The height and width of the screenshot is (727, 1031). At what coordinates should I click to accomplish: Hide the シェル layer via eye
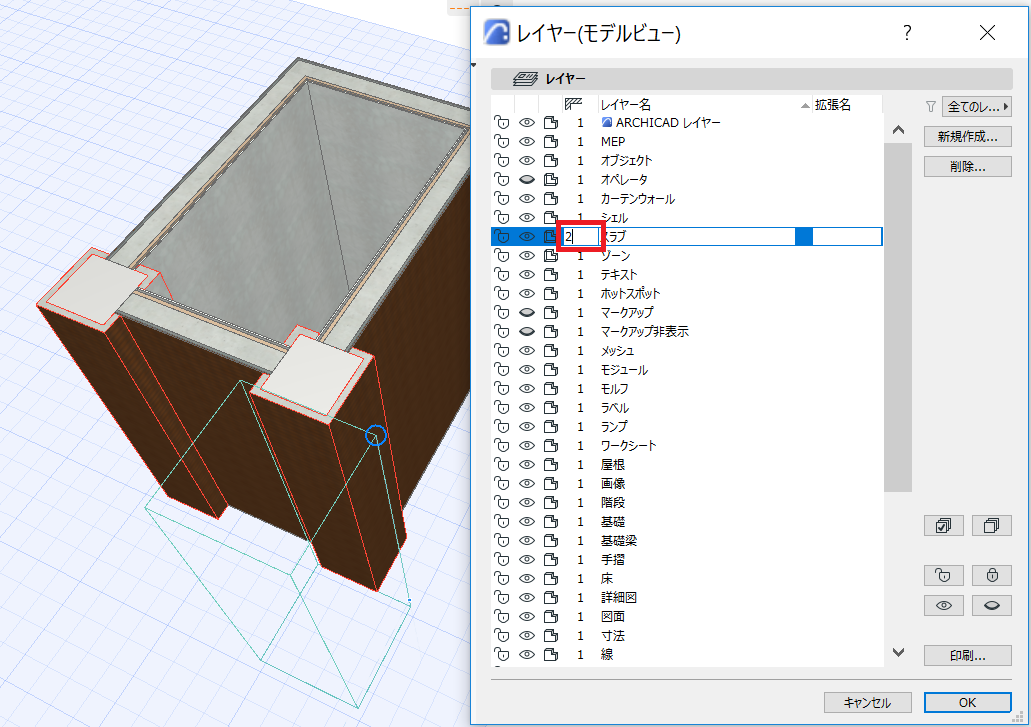pos(527,218)
